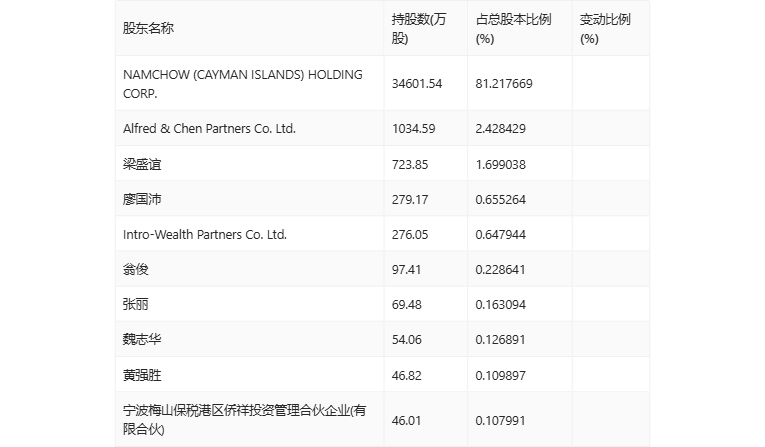Click the 变动比例(%) column header
The height and width of the screenshot is (447, 765).
[x=605, y=29]
